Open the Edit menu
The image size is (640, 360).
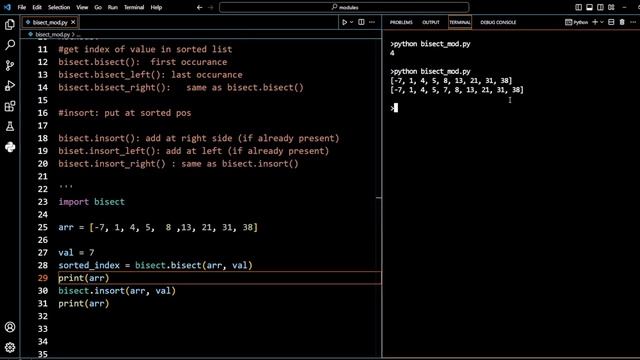(x=37, y=7)
